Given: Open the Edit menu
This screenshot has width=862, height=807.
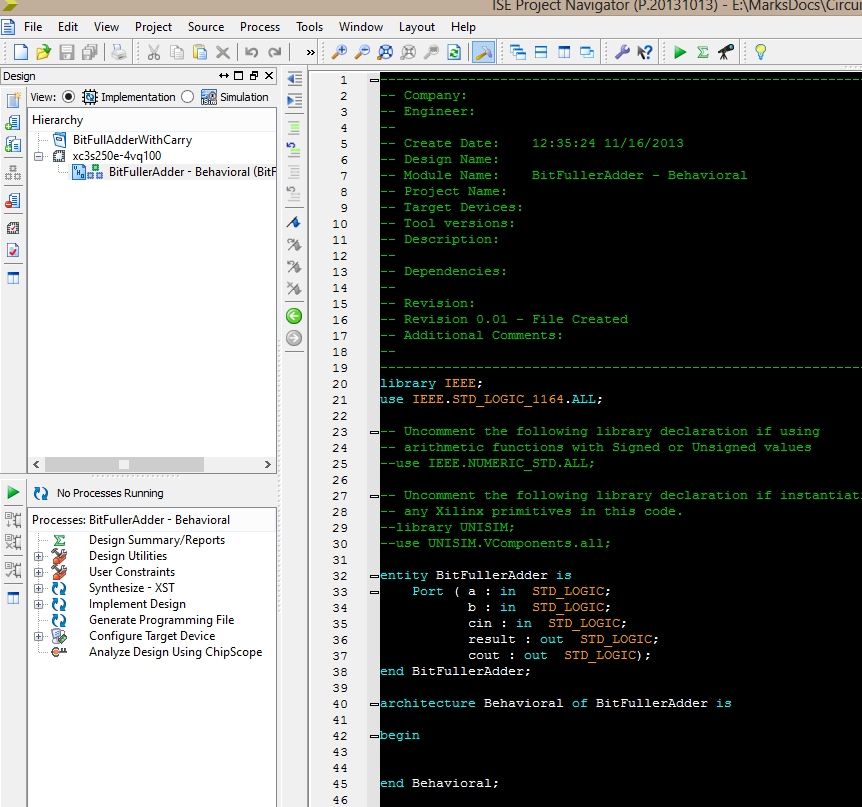Looking at the screenshot, I should [68, 27].
